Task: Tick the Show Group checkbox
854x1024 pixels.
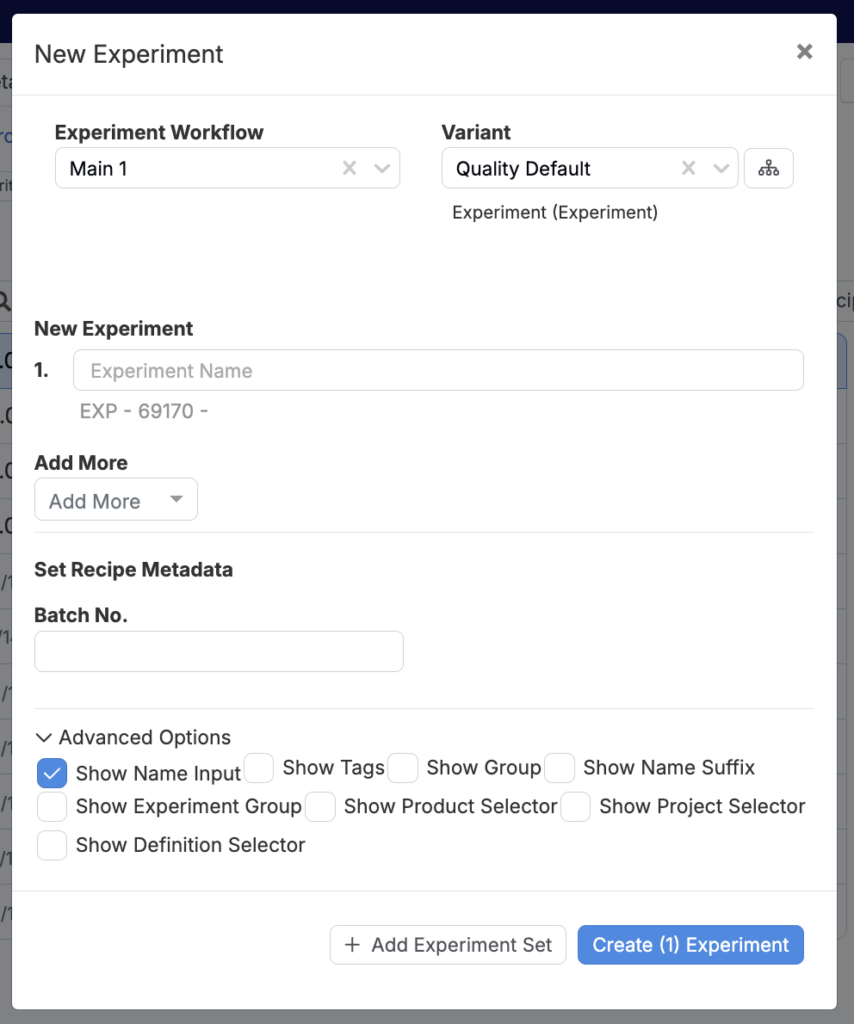Action: 403,768
